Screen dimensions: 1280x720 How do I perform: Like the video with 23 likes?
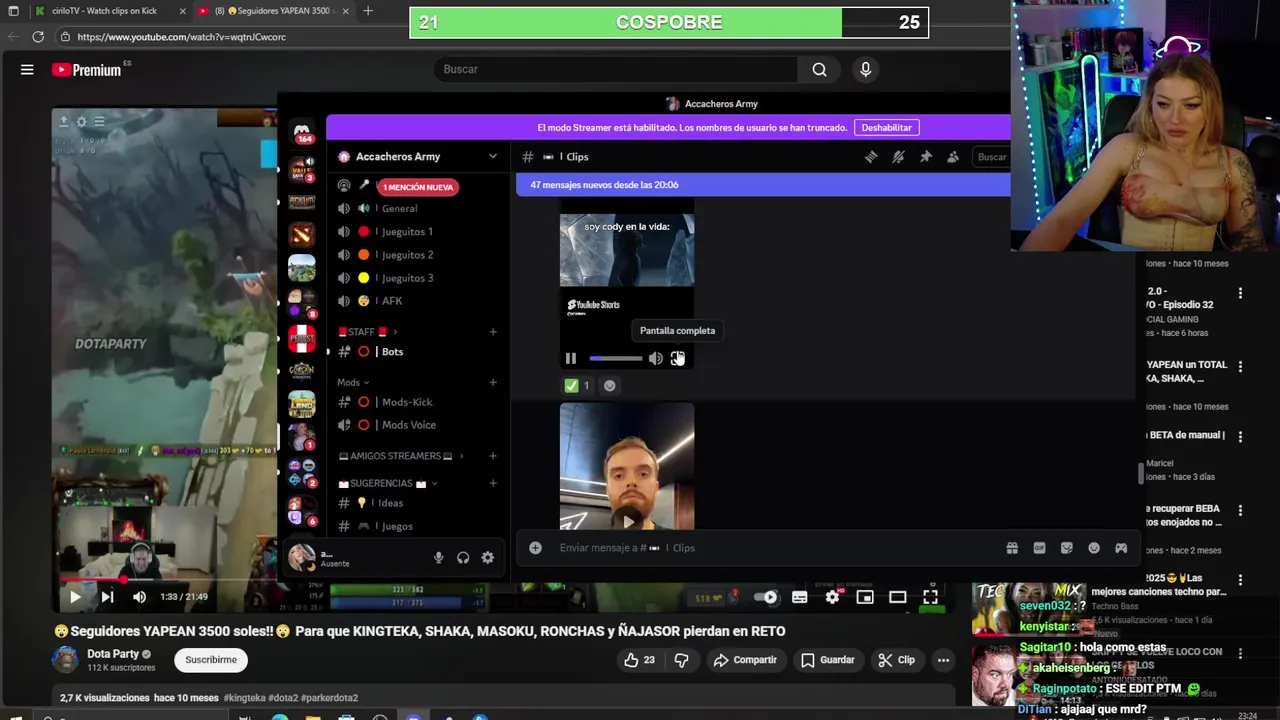640,660
